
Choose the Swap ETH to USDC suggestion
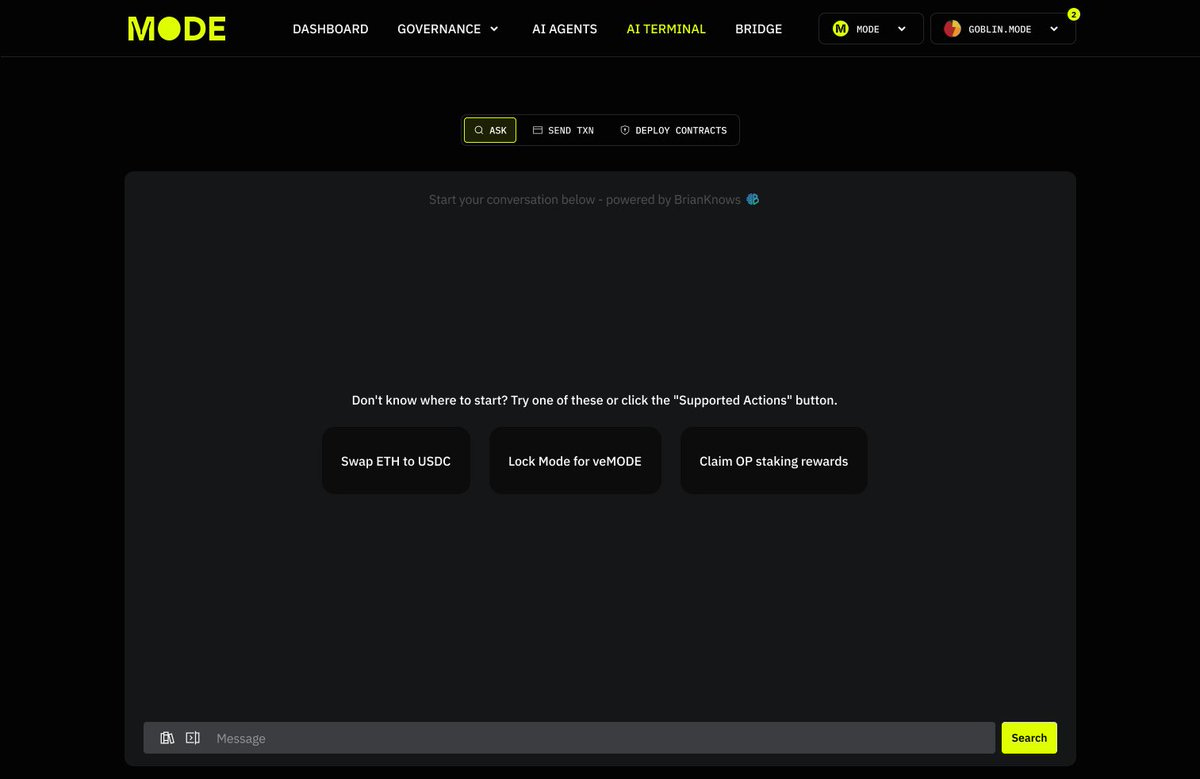pyautogui.click(x=396, y=461)
